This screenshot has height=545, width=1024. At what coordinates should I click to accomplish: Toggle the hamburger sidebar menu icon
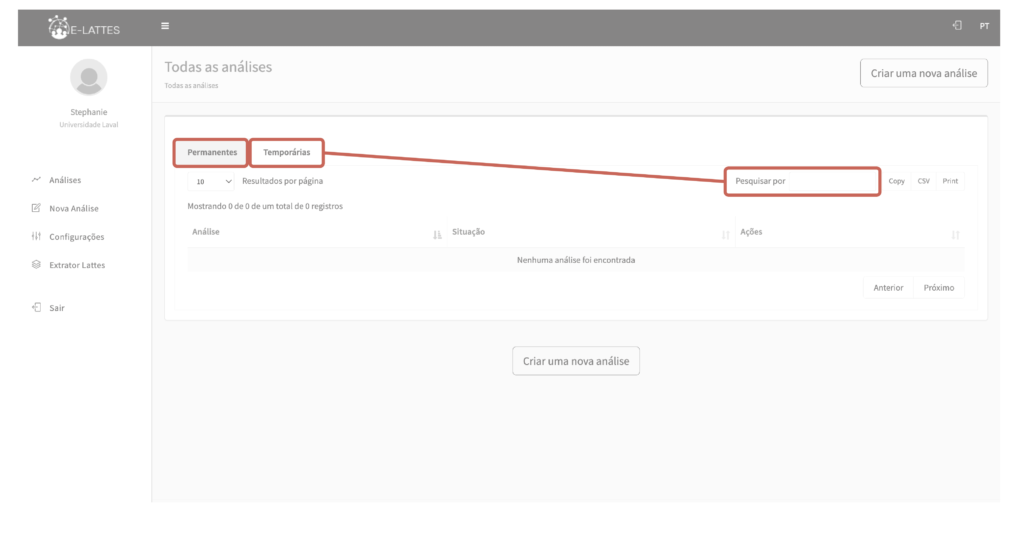tap(165, 26)
